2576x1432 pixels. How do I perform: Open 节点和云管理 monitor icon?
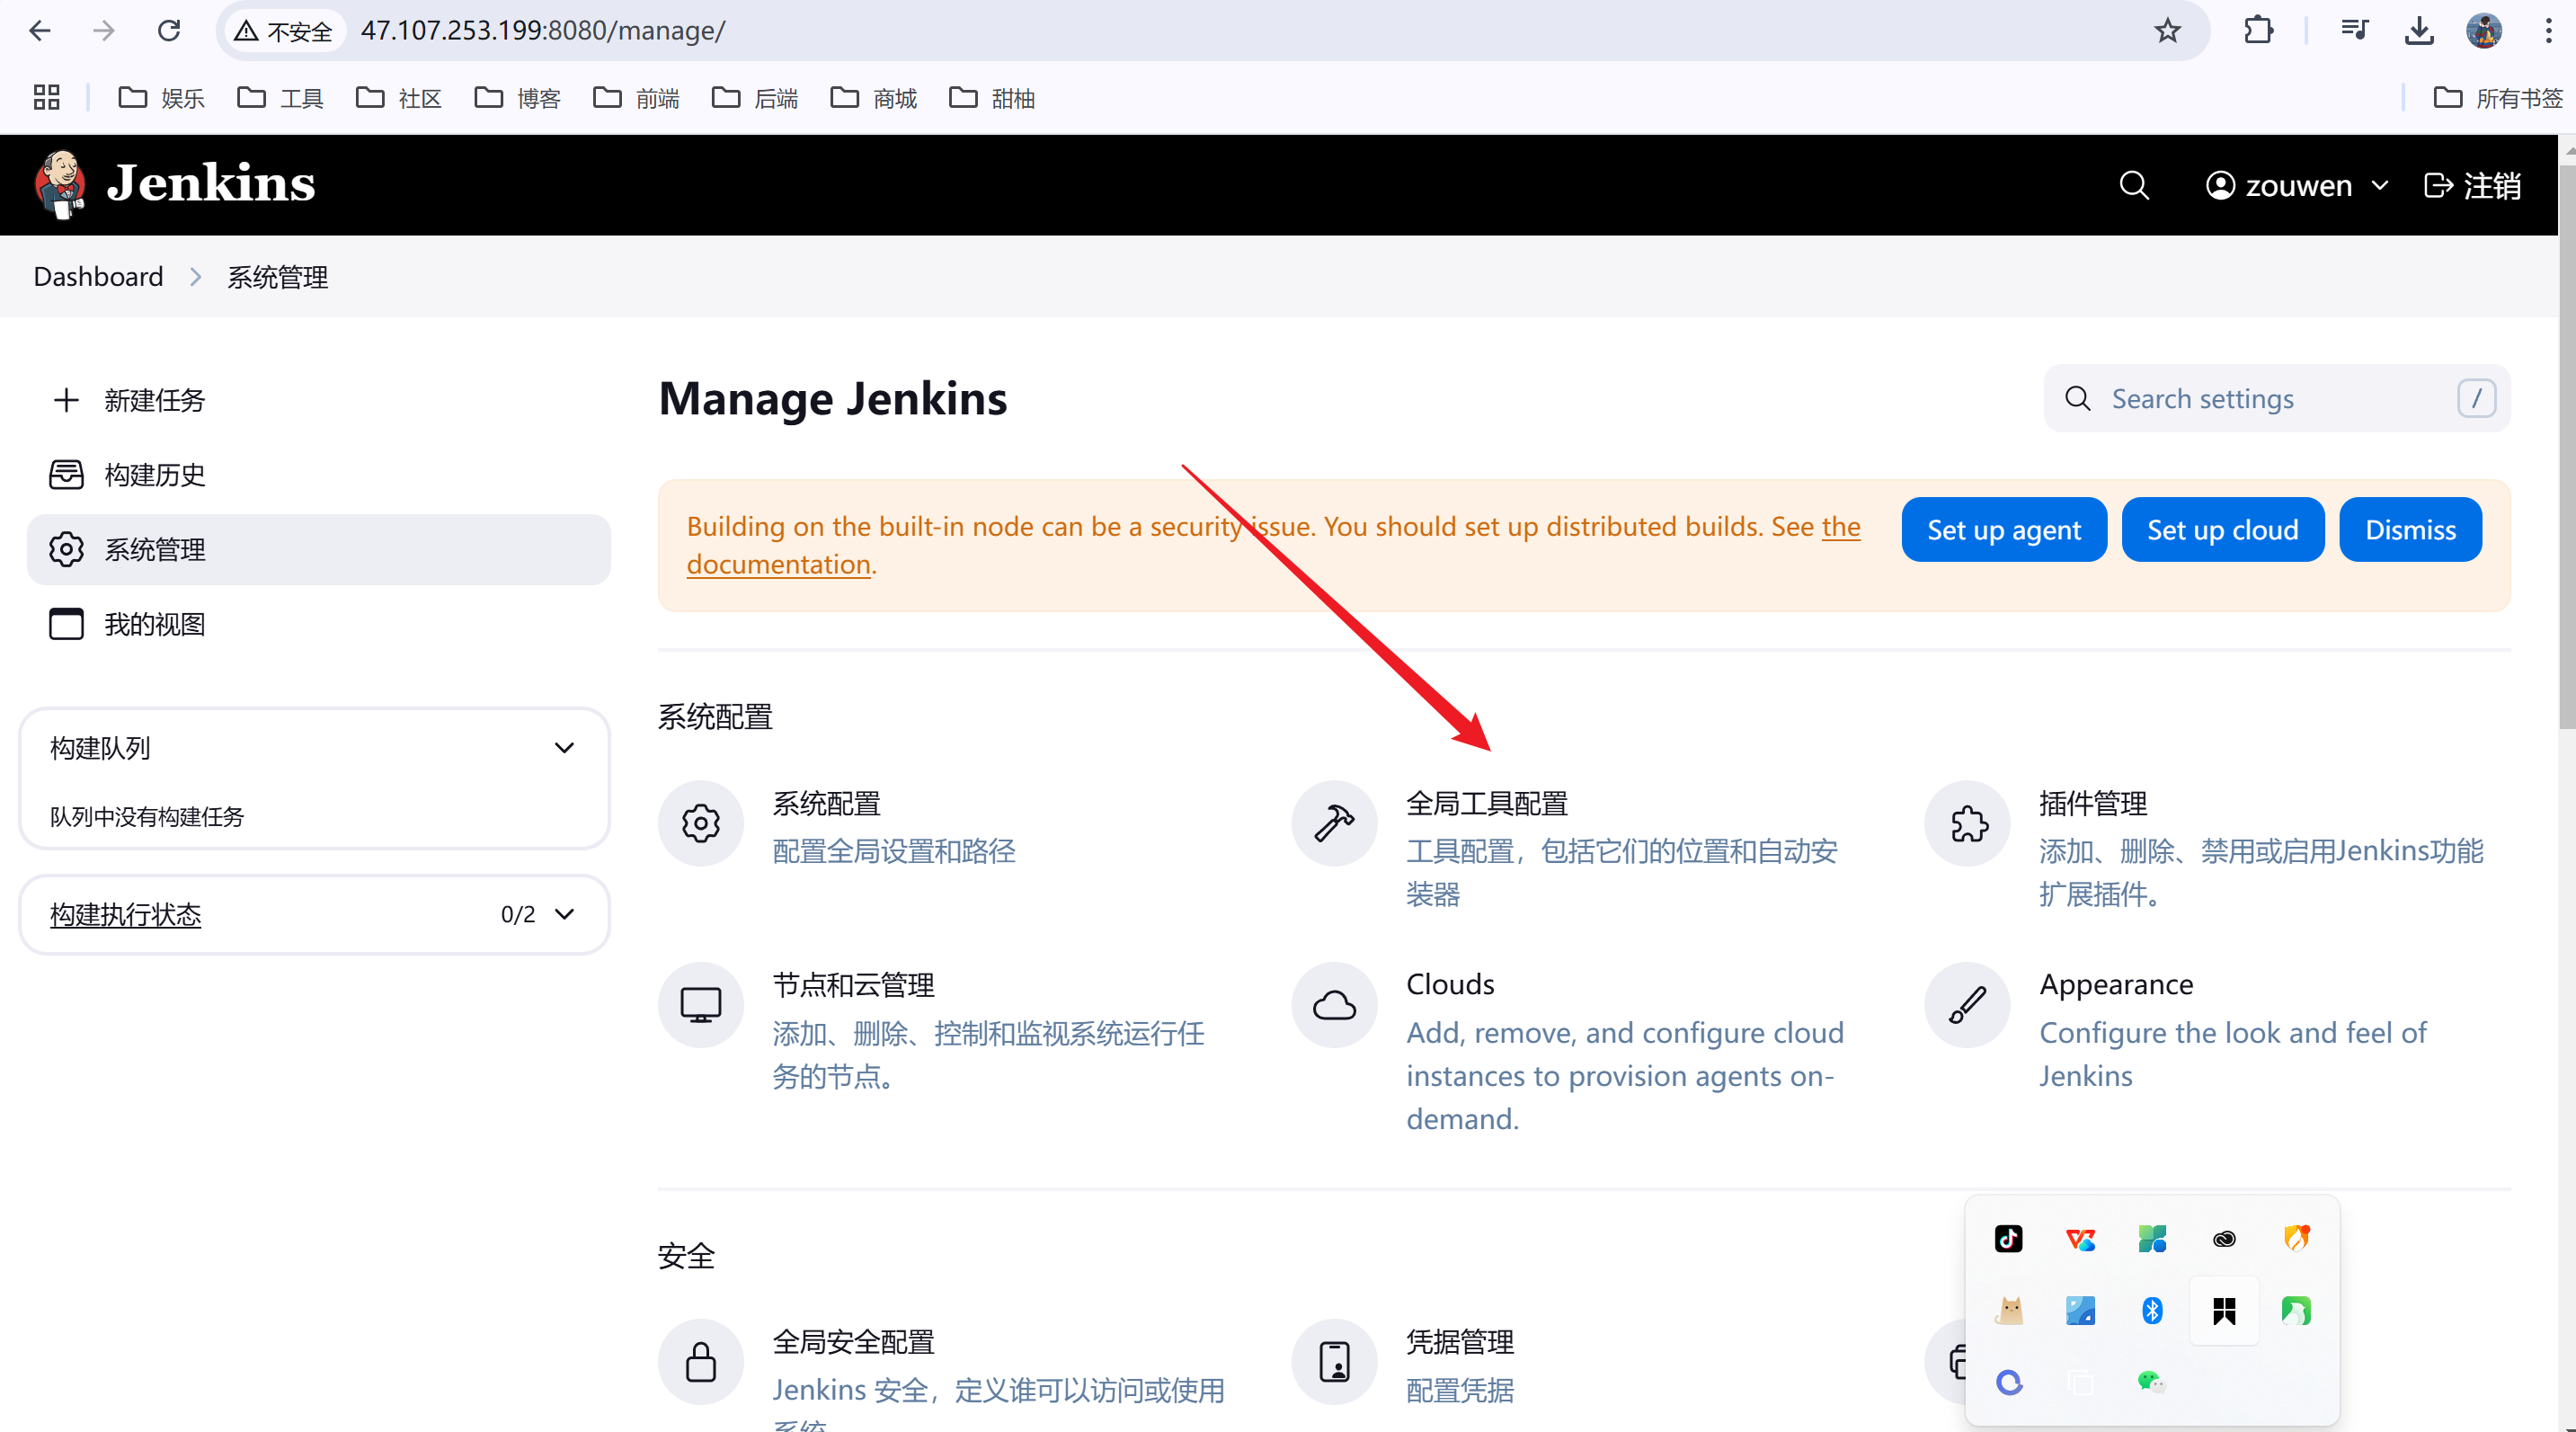tap(700, 1004)
